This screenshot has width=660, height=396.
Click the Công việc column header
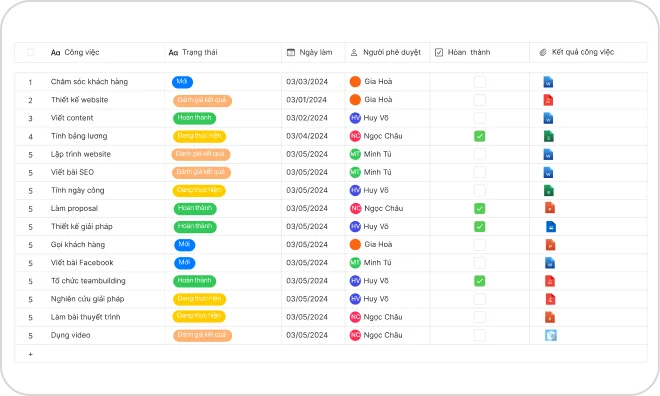pyautogui.click(x=90, y=53)
